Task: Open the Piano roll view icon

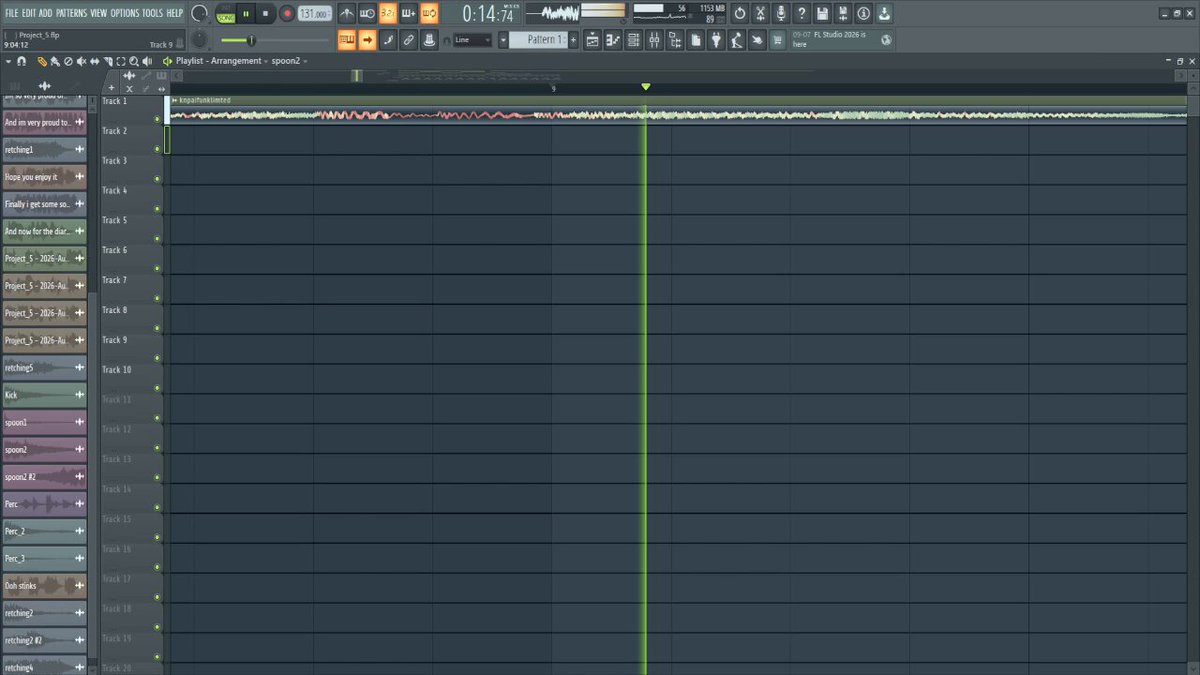Action: click(x=613, y=40)
